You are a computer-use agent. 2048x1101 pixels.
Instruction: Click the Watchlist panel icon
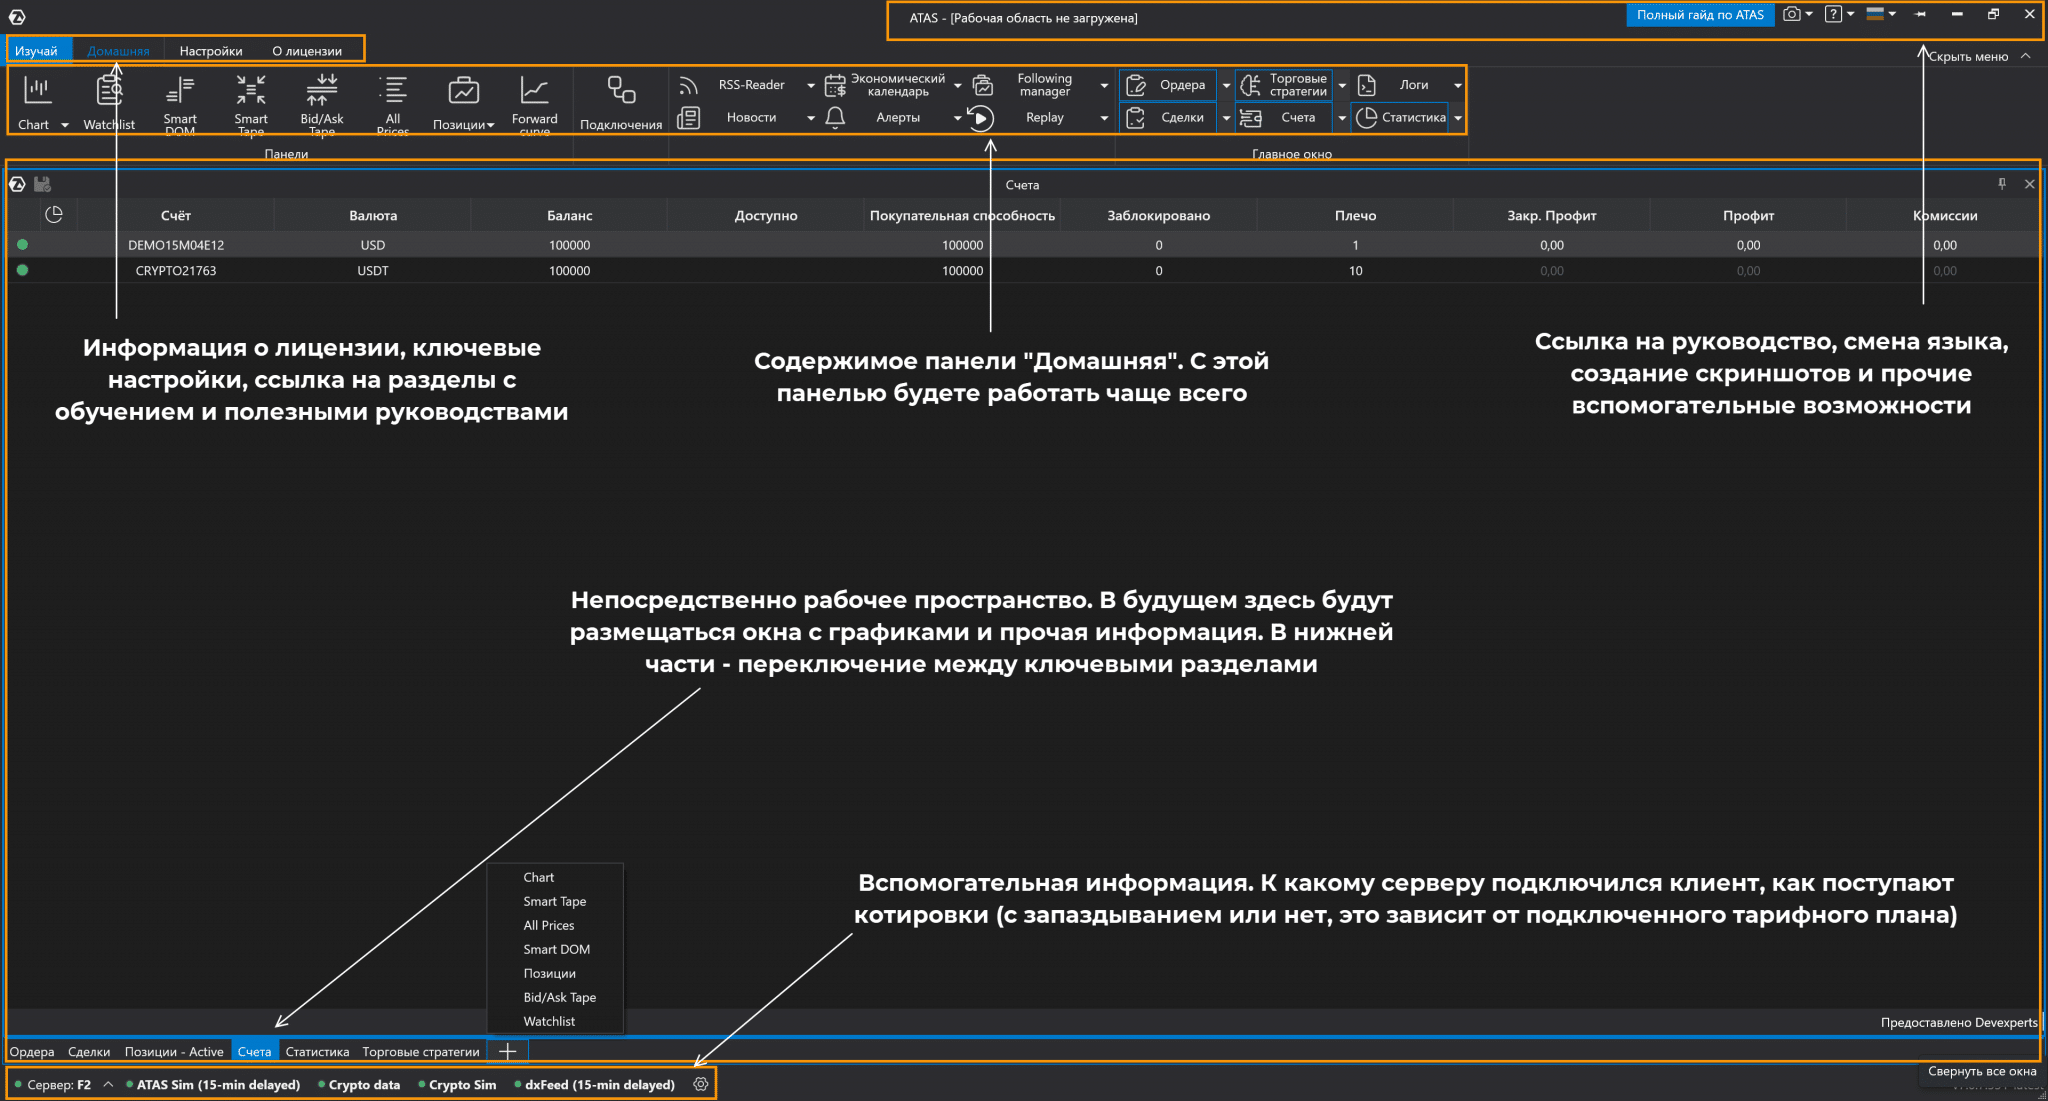pyautogui.click(x=109, y=93)
